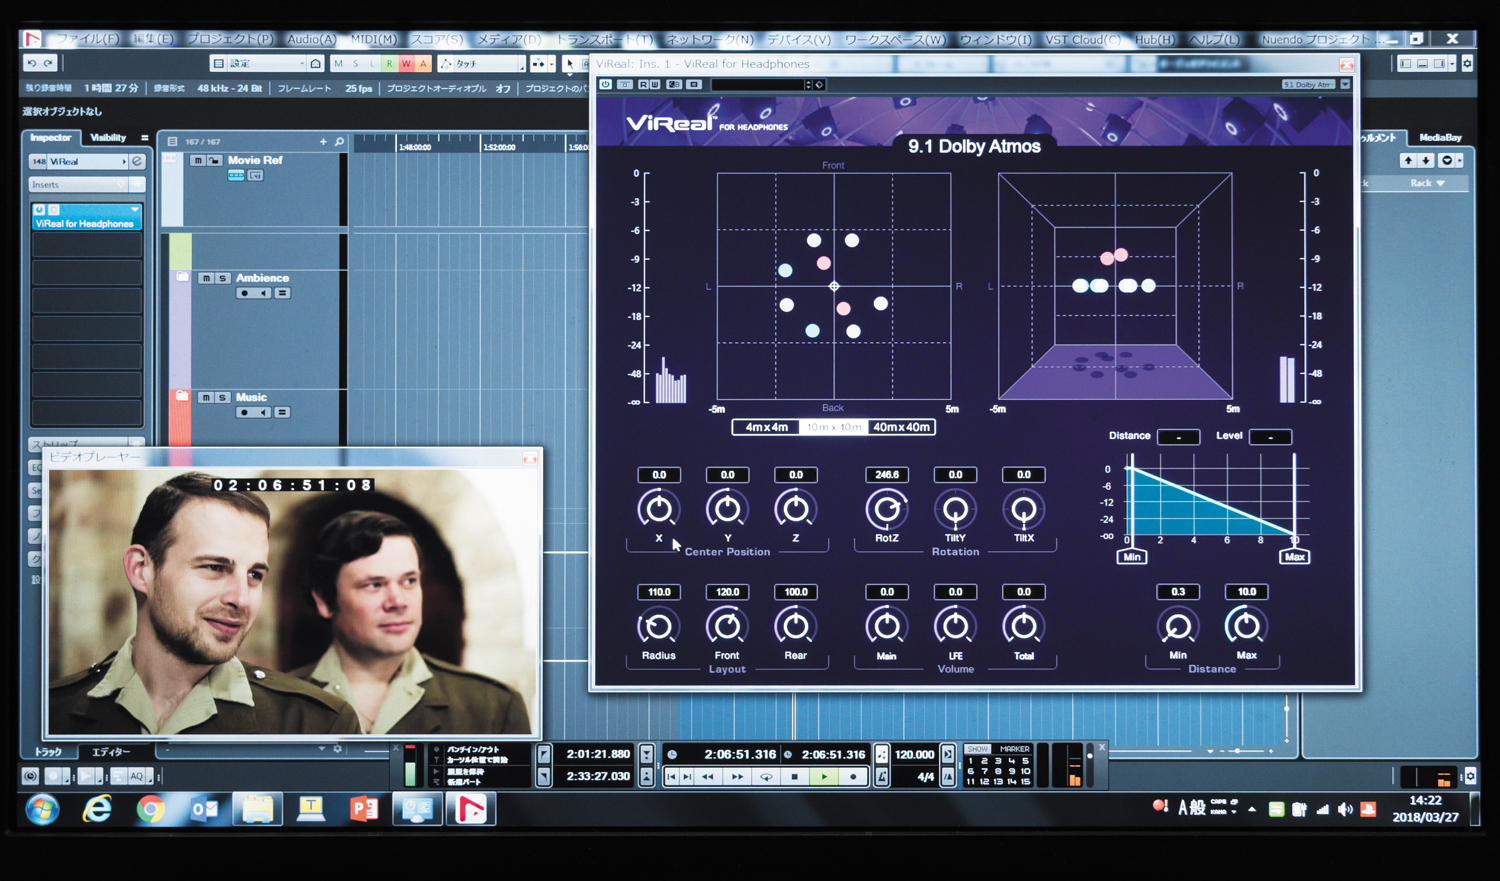The height and width of the screenshot is (881, 1500).
Task: Open the MIDI(M) menu
Action: point(373,39)
